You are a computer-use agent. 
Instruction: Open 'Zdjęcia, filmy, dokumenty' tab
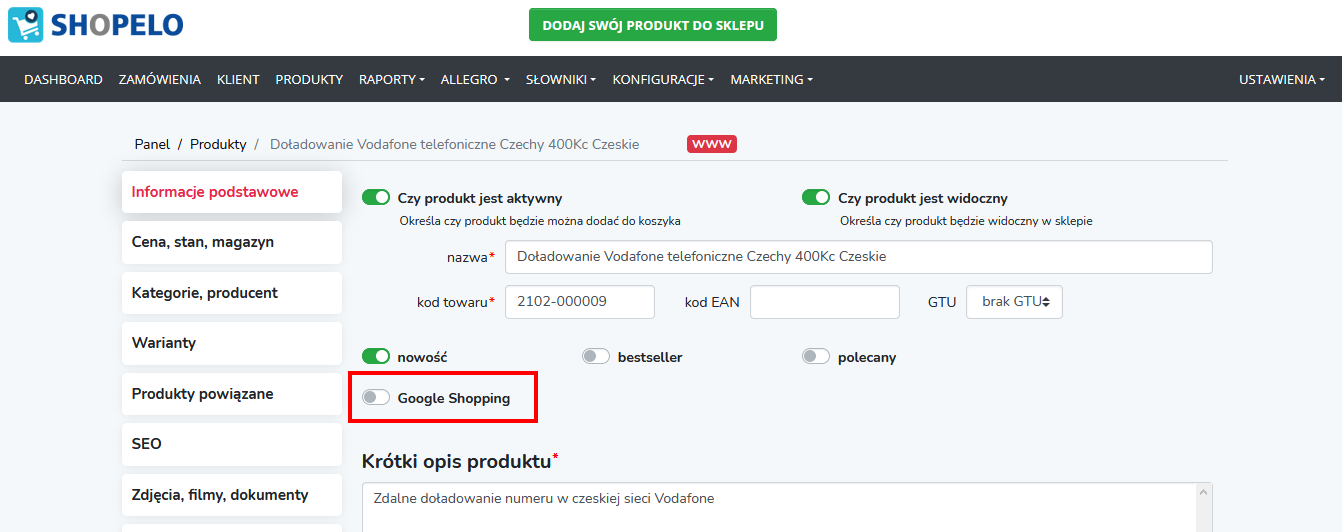(232, 495)
